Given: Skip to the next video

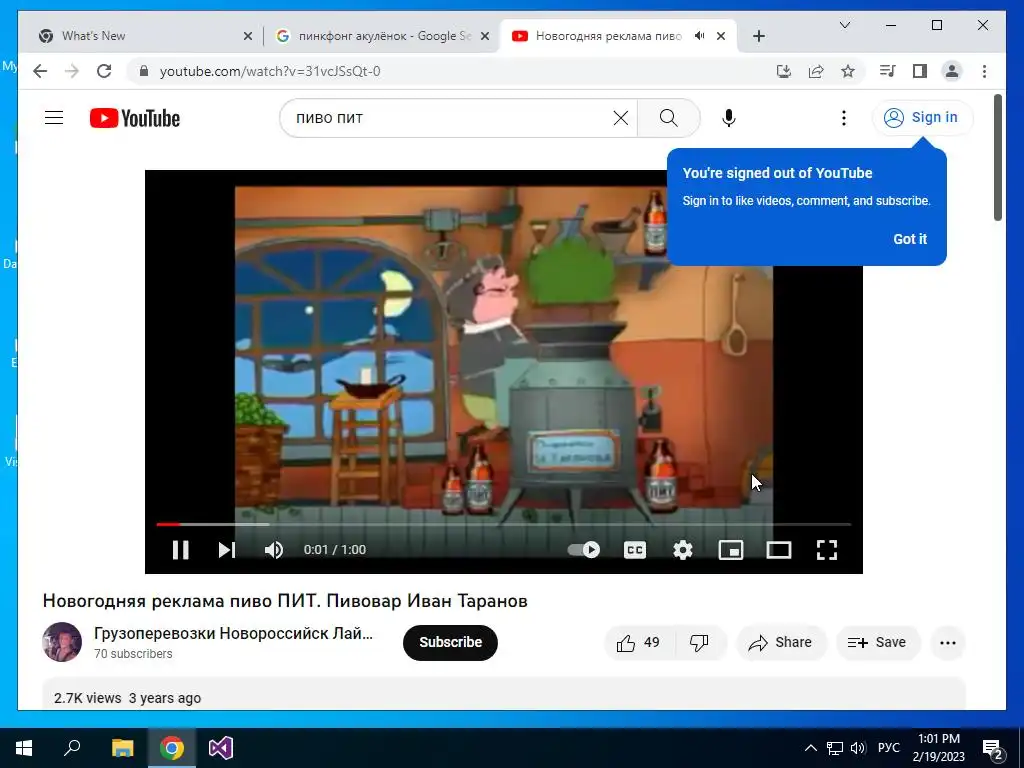Looking at the screenshot, I should 227,550.
